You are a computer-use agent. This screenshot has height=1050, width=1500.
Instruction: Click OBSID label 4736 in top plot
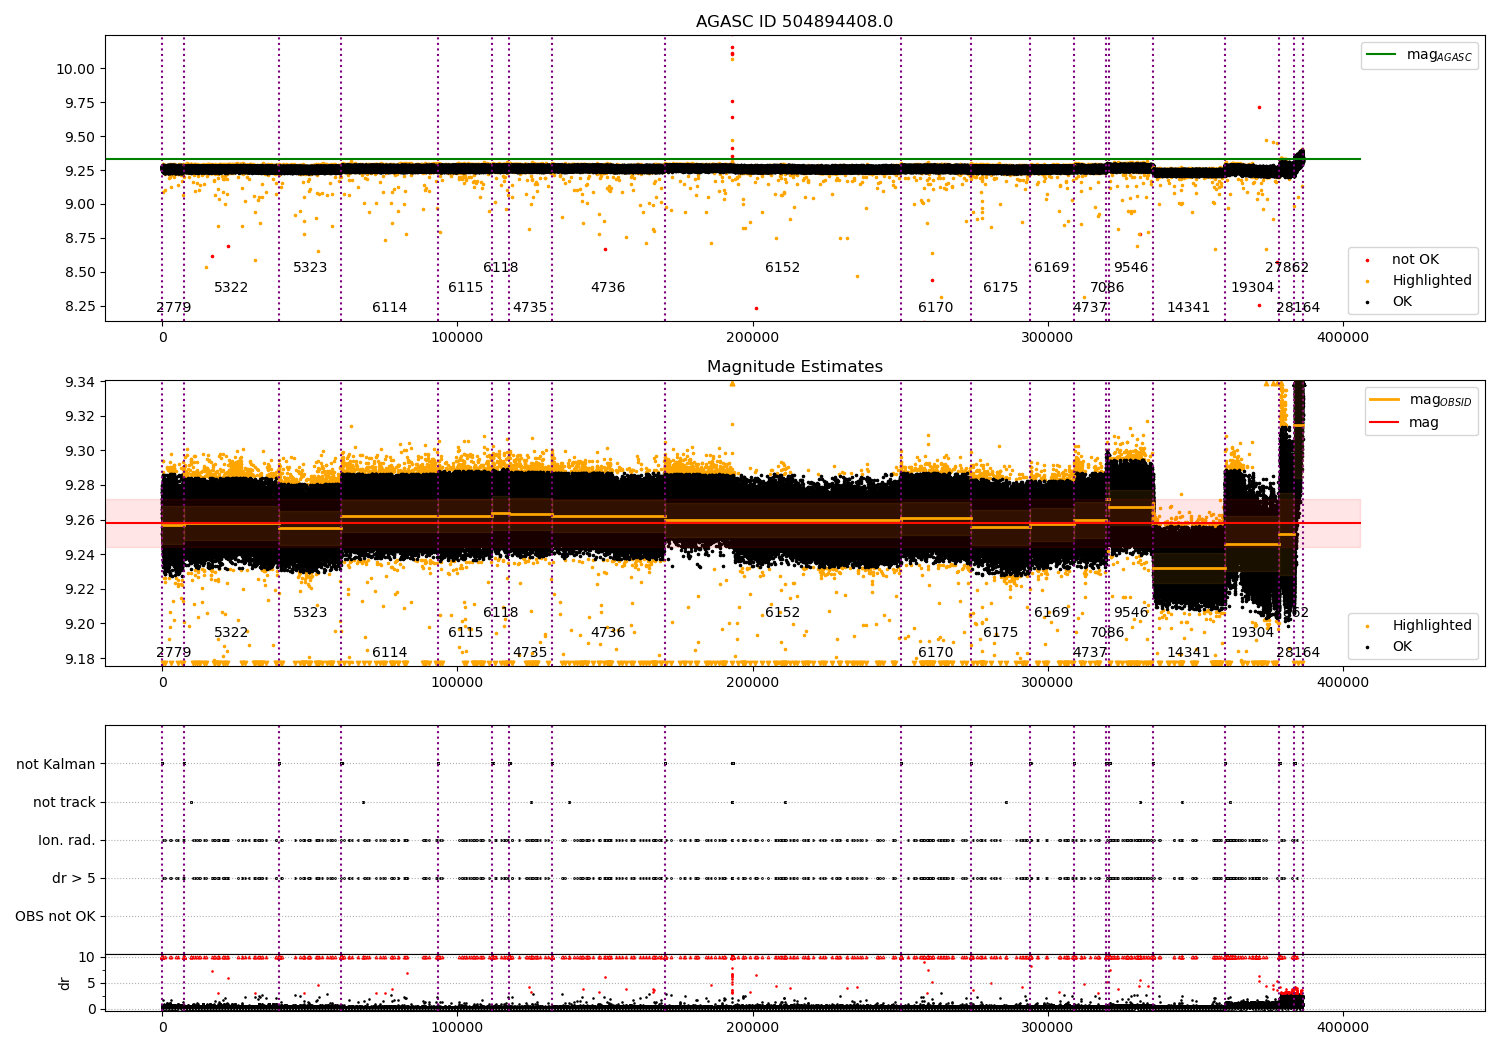(x=608, y=288)
